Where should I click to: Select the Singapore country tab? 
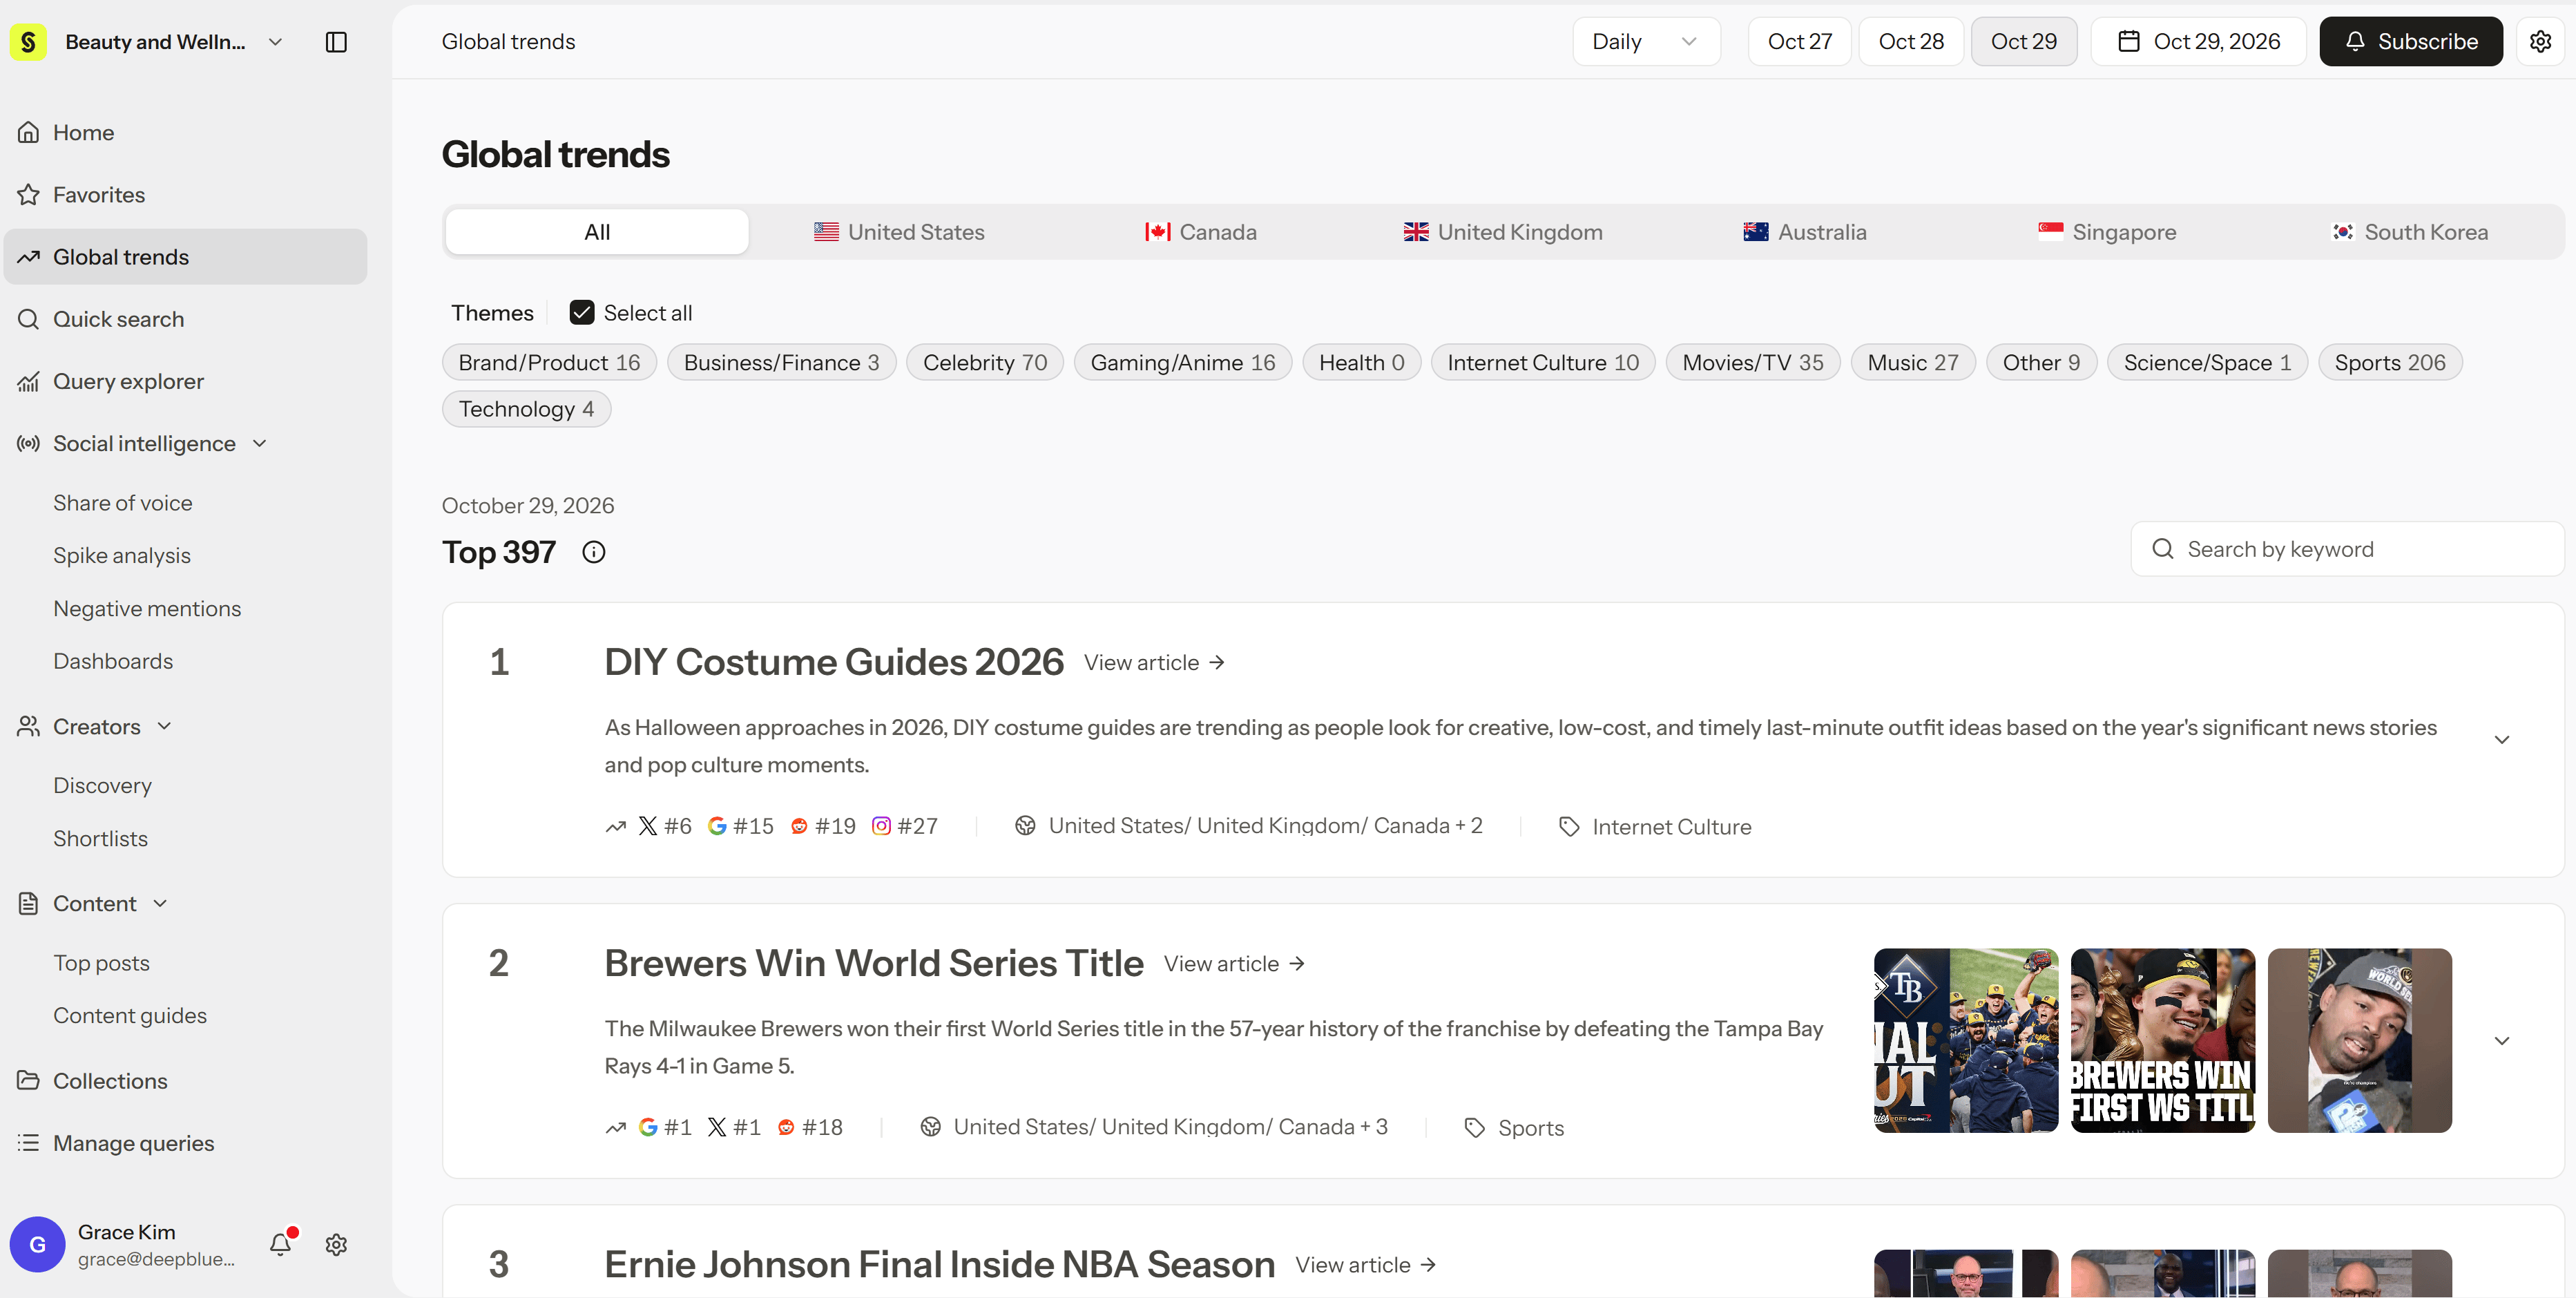tap(2107, 232)
